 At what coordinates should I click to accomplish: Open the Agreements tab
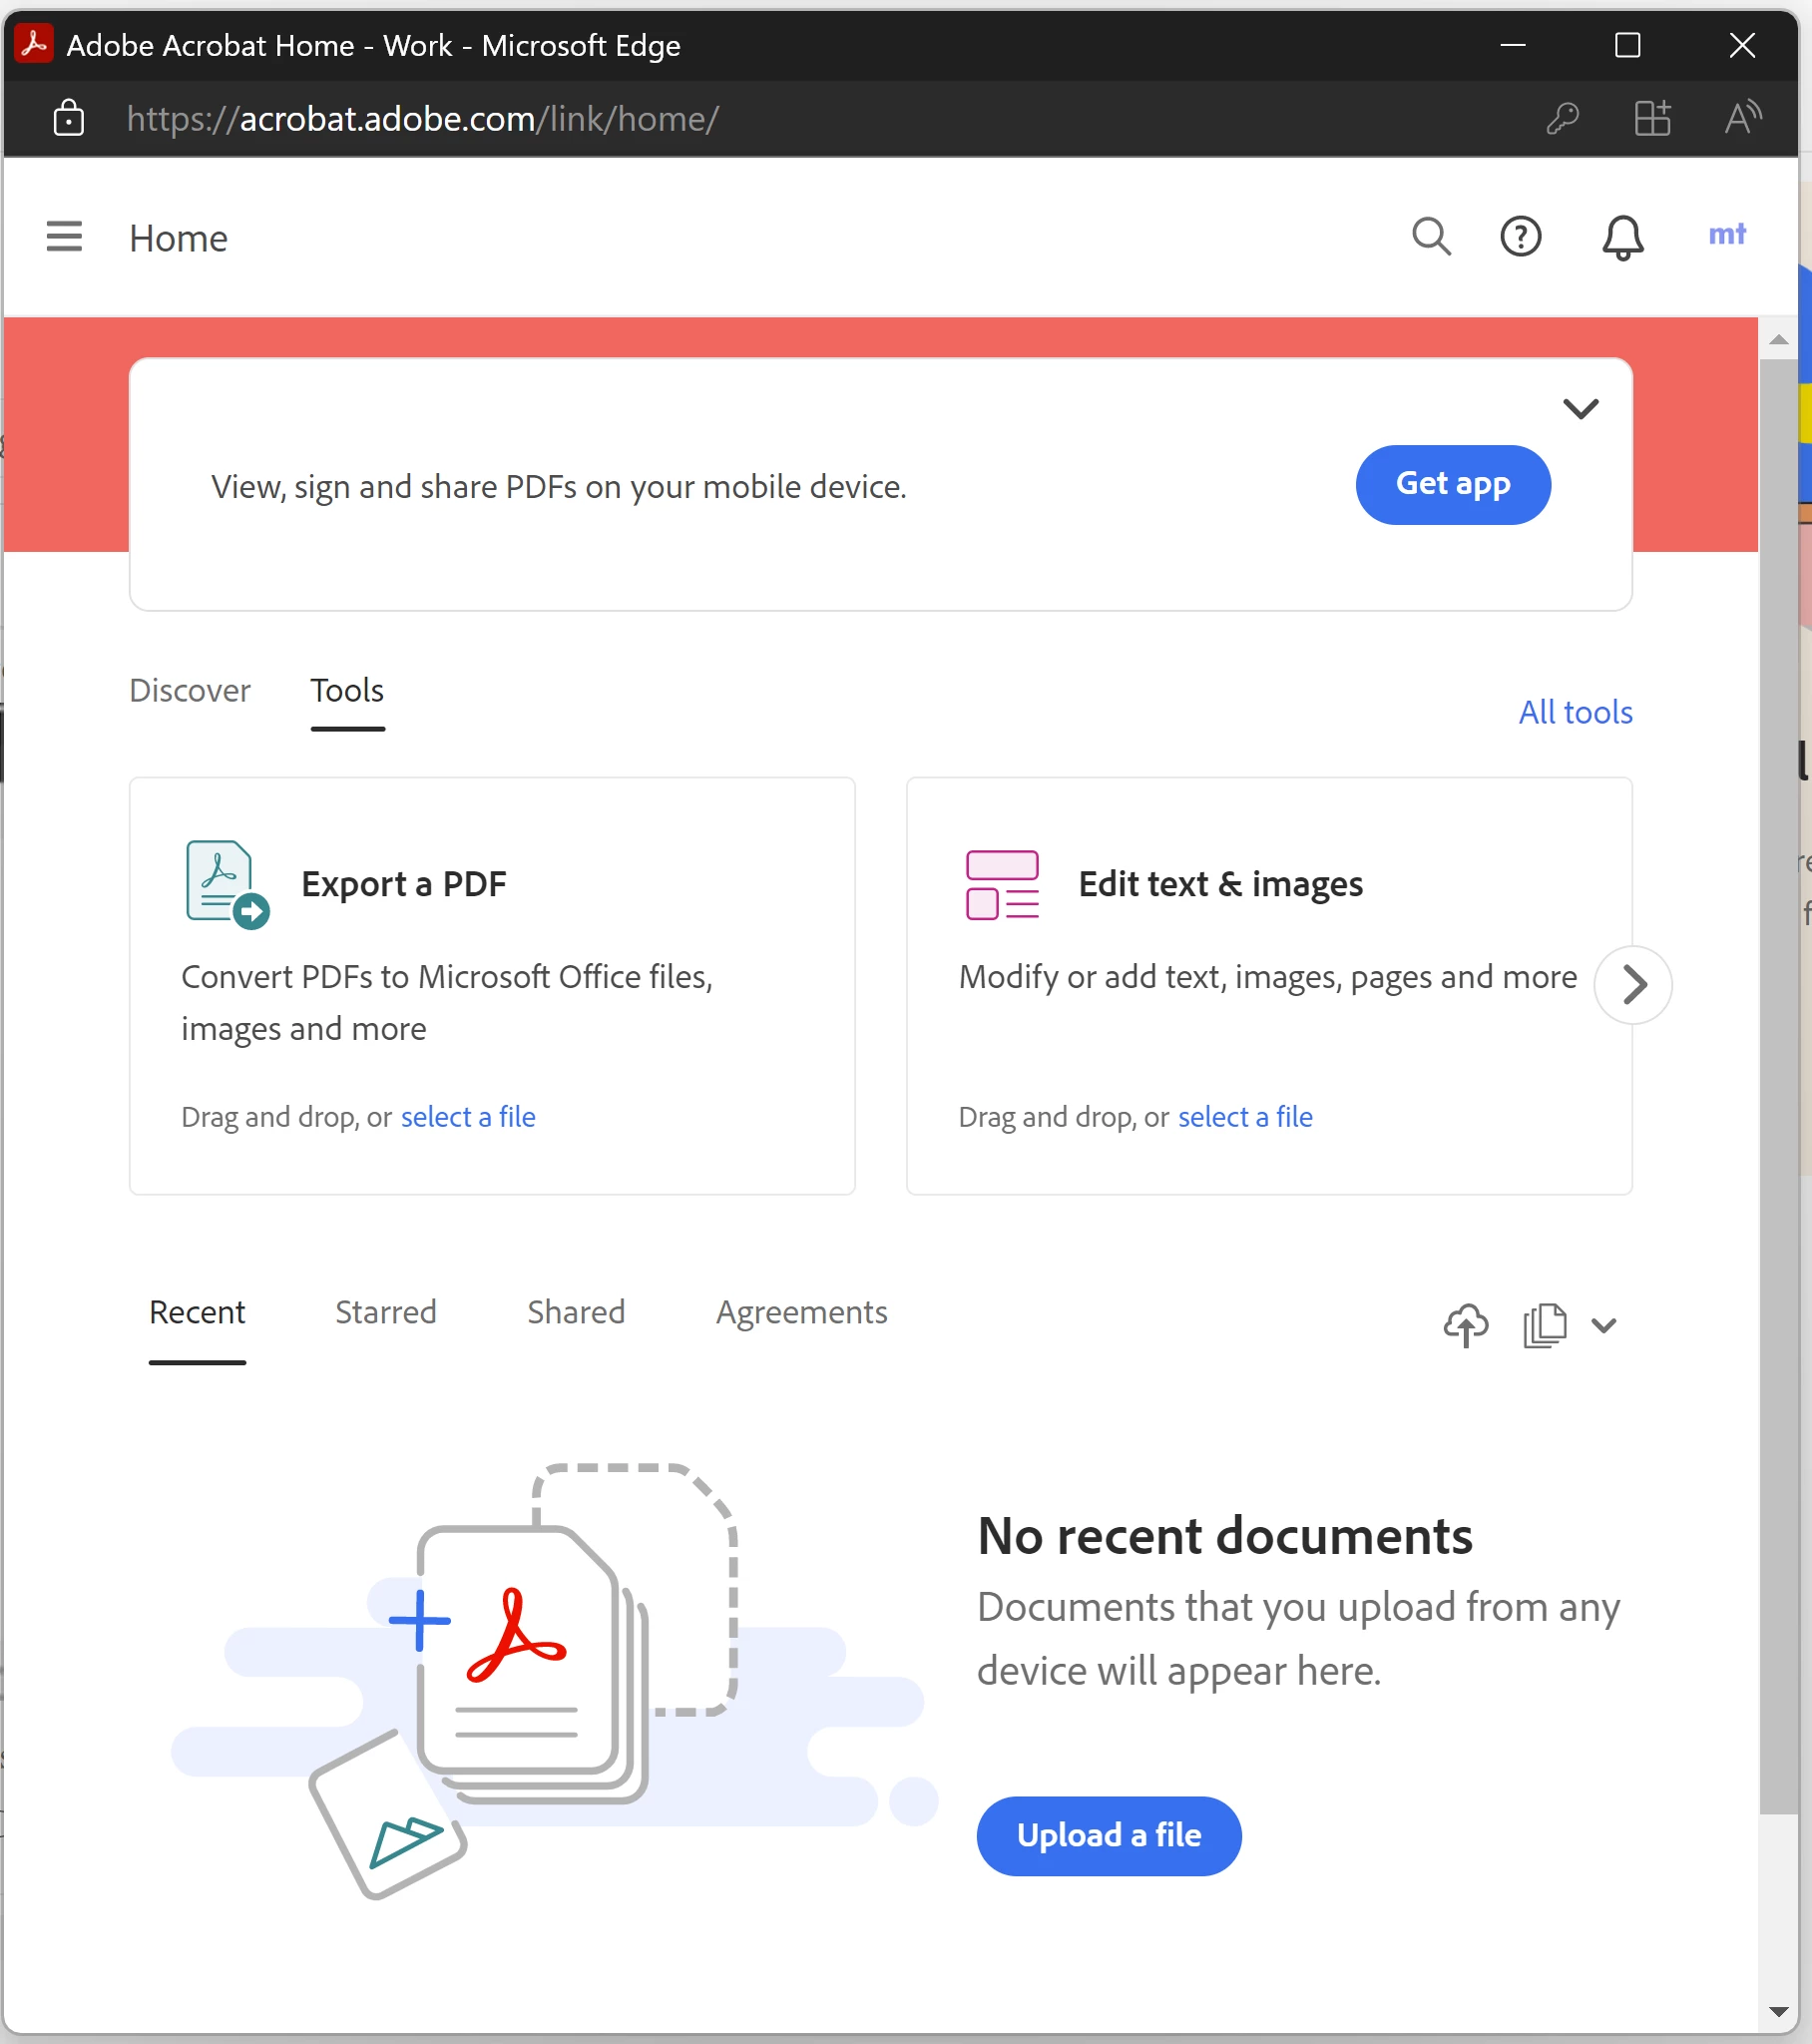pyautogui.click(x=802, y=1312)
